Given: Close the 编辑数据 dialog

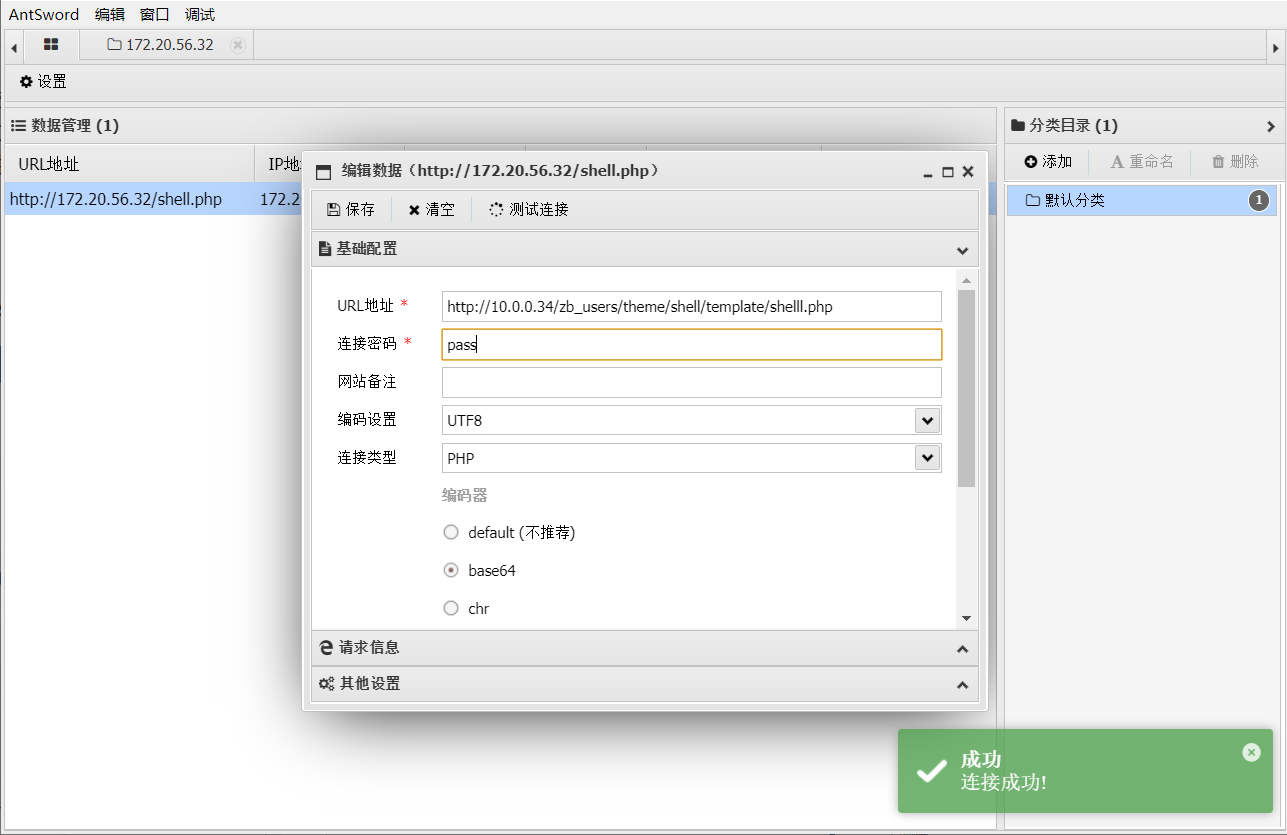Looking at the screenshot, I should 968,172.
